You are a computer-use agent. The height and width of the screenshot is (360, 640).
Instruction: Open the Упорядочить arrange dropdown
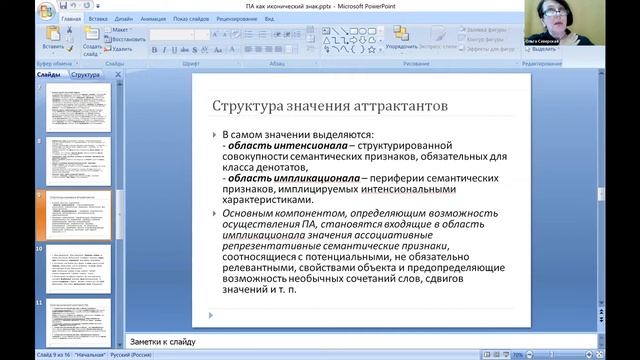(402, 38)
